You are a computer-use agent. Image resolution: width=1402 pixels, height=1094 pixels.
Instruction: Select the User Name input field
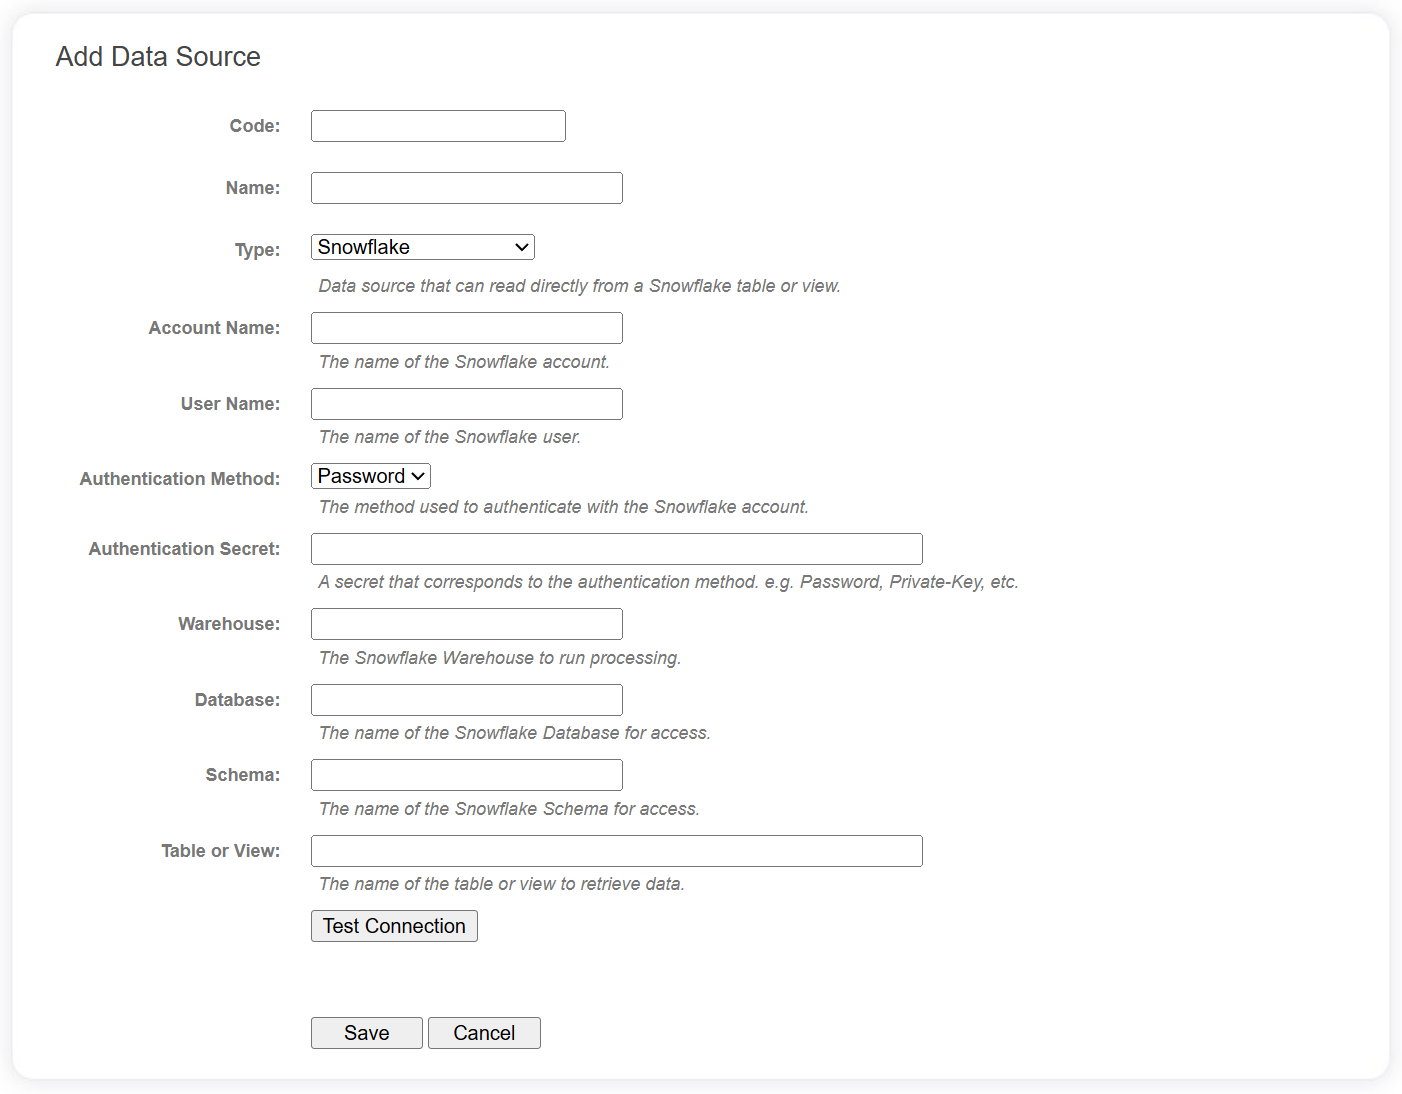[466, 403]
